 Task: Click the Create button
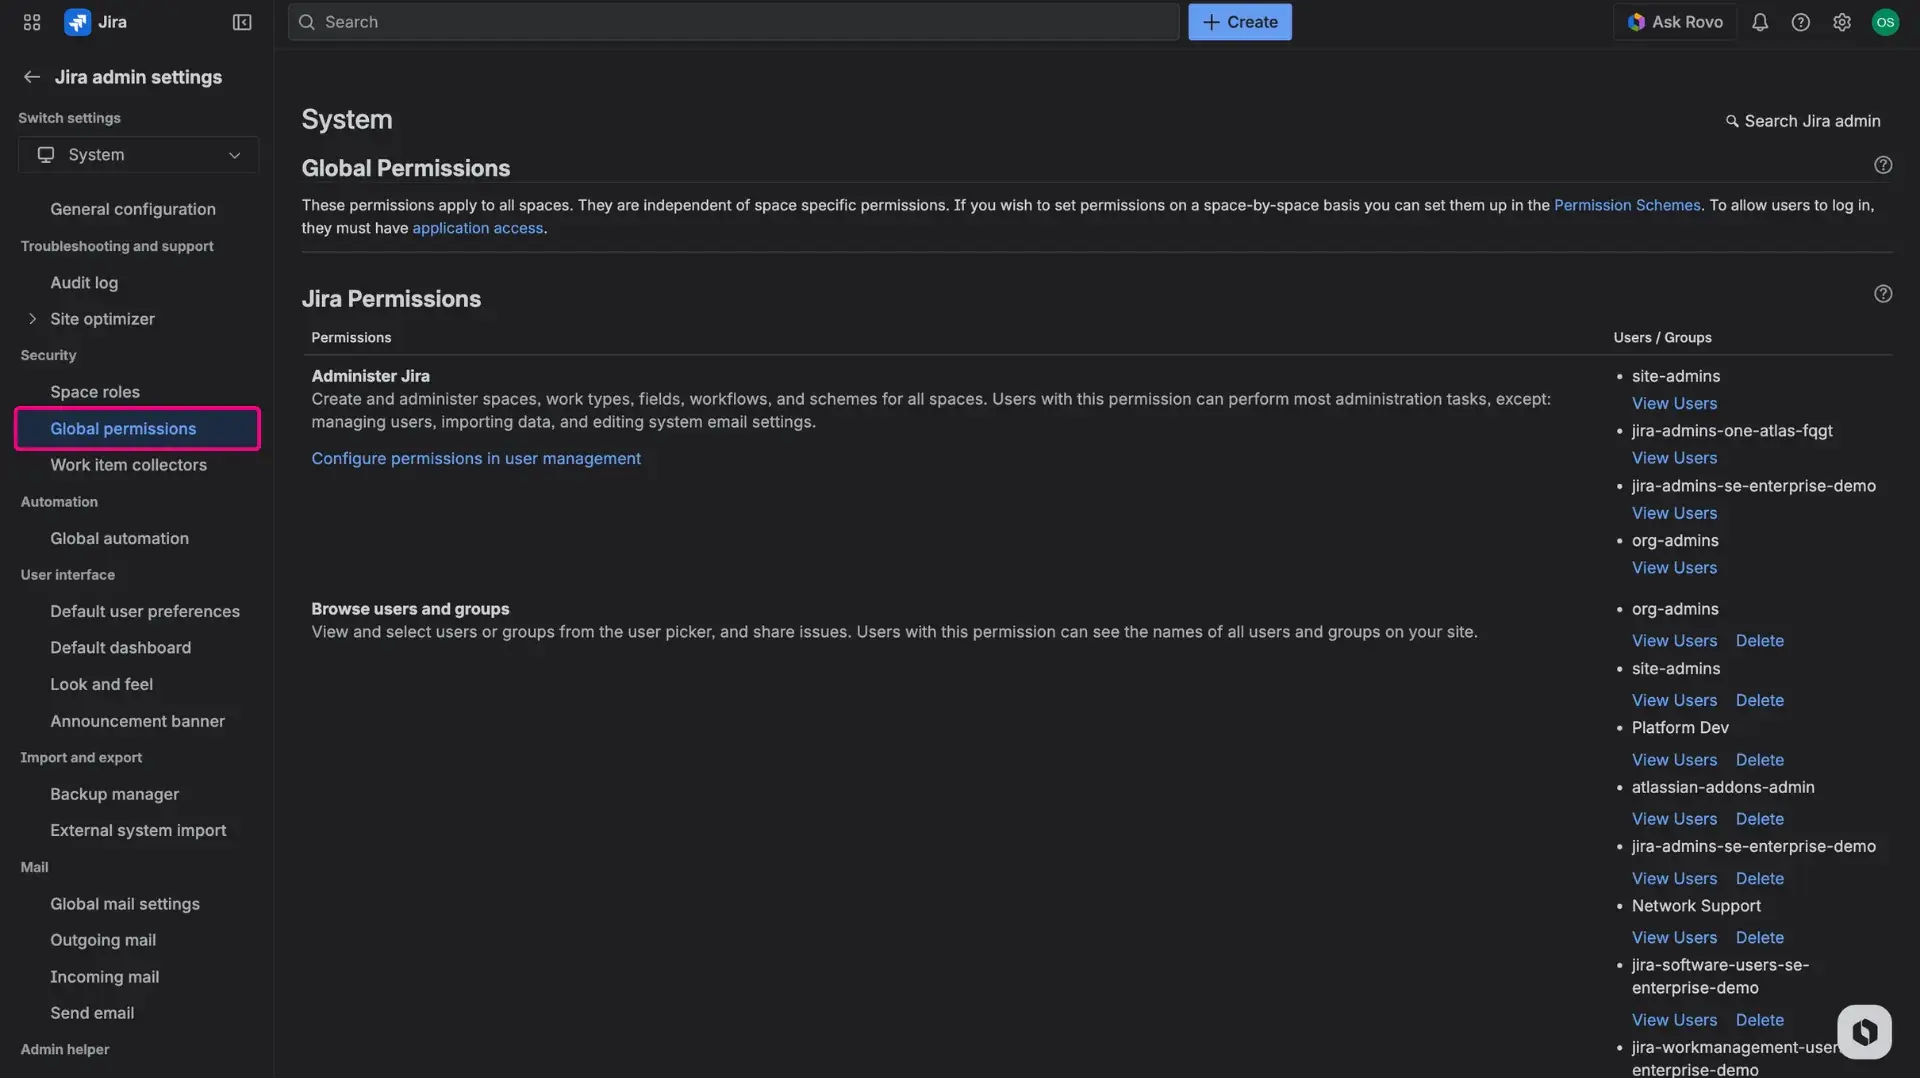[1239, 21]
